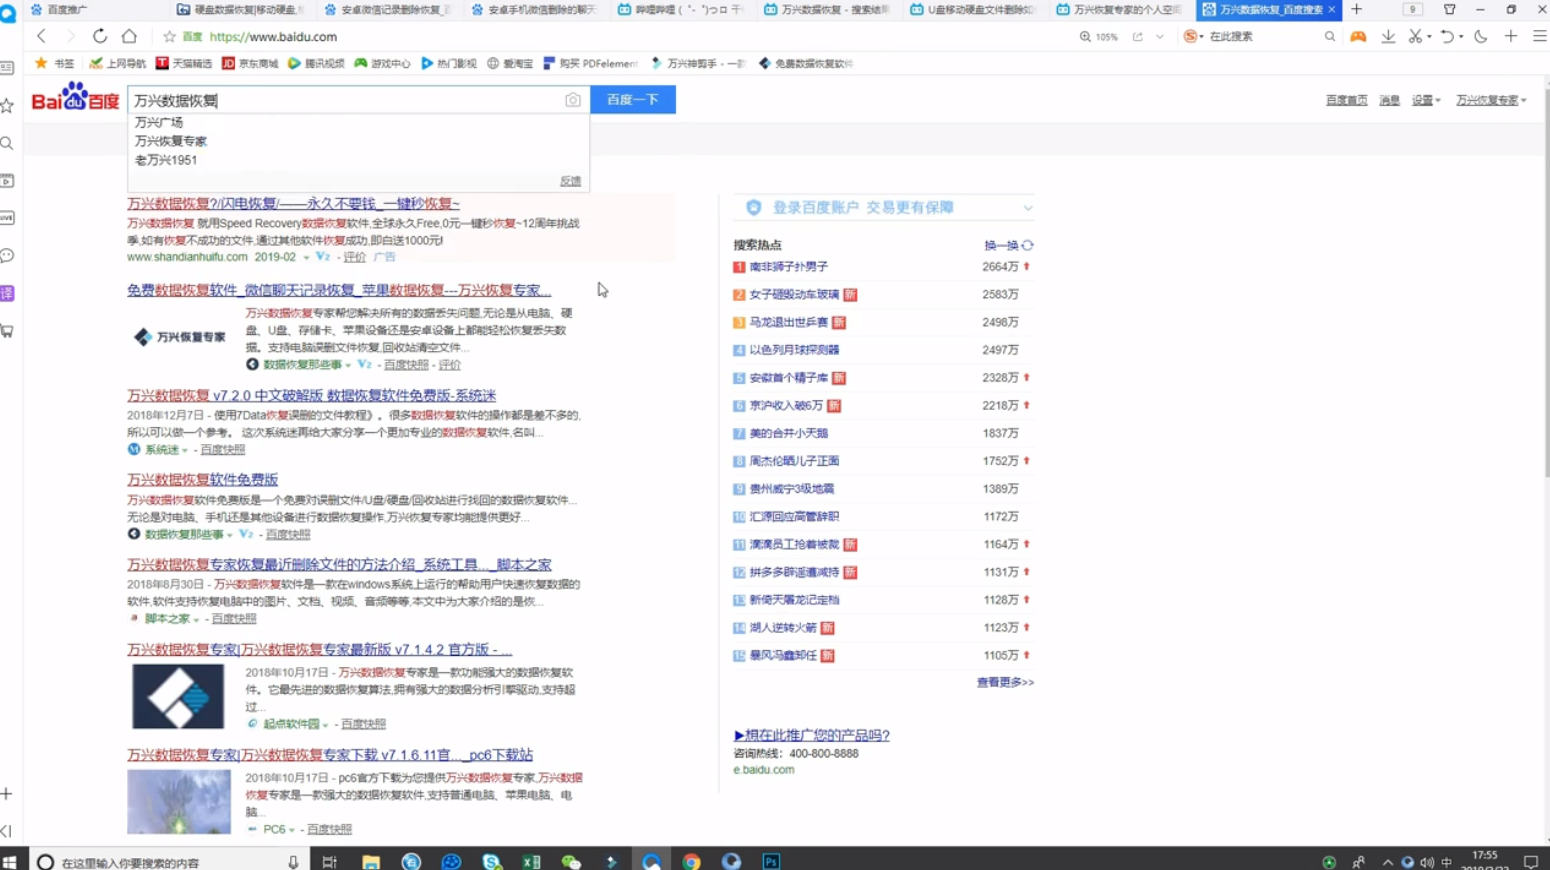Open the blue diamond software thumbnail

pyautogui.click(x=178, y=696)
